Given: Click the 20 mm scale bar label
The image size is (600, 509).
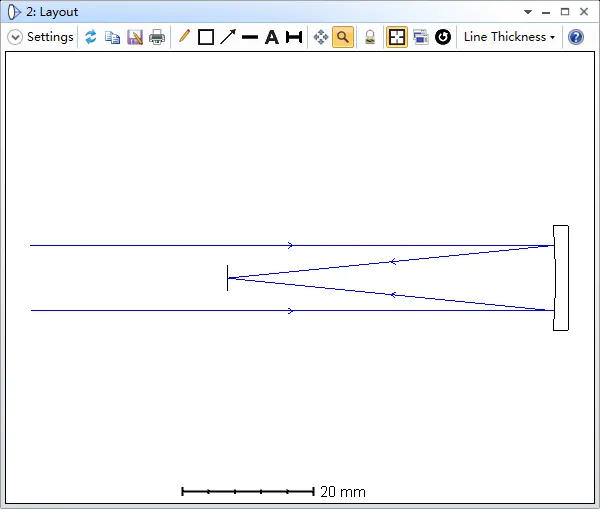Looking at the screenshot, I should click(343, 492).
